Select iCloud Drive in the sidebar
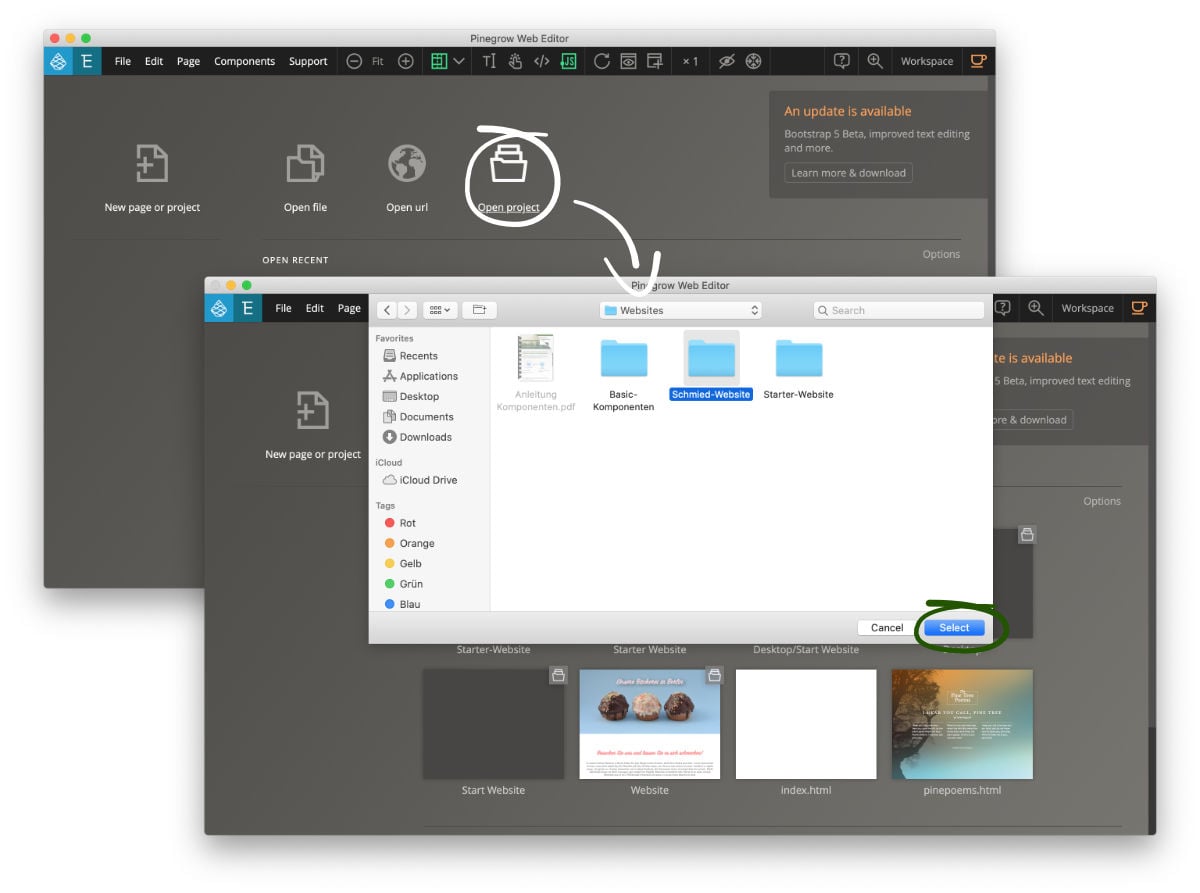 [420, 480]
